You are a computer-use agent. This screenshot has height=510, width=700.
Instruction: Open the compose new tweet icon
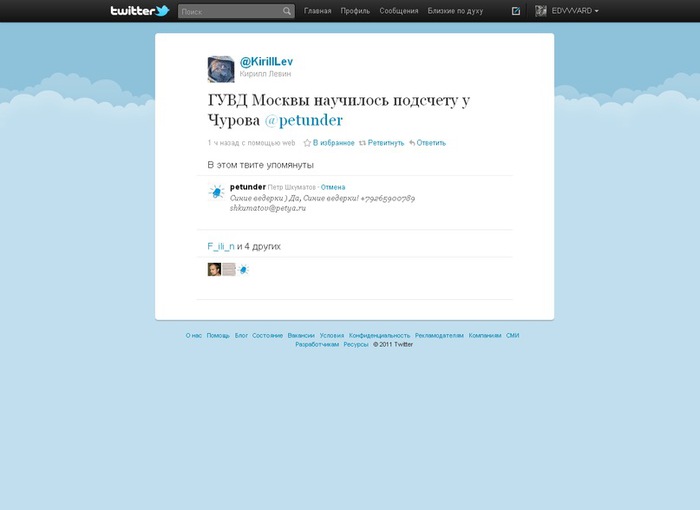tap(516, 11)
